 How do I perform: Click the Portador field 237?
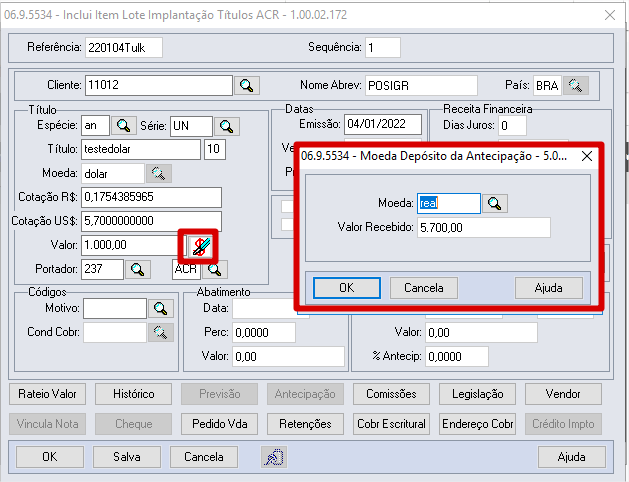(102, 269)
